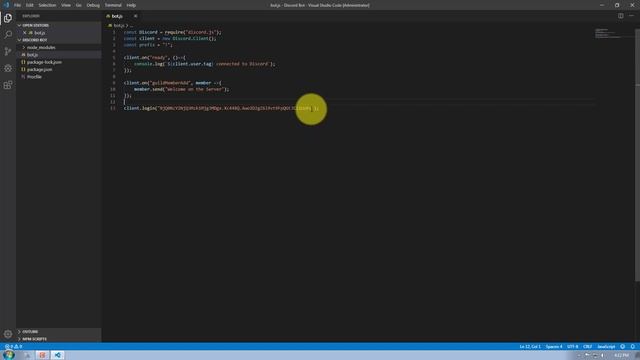Open notifications bell in status bar
This screenshot has width=640, height=360.
pos(633,347)
